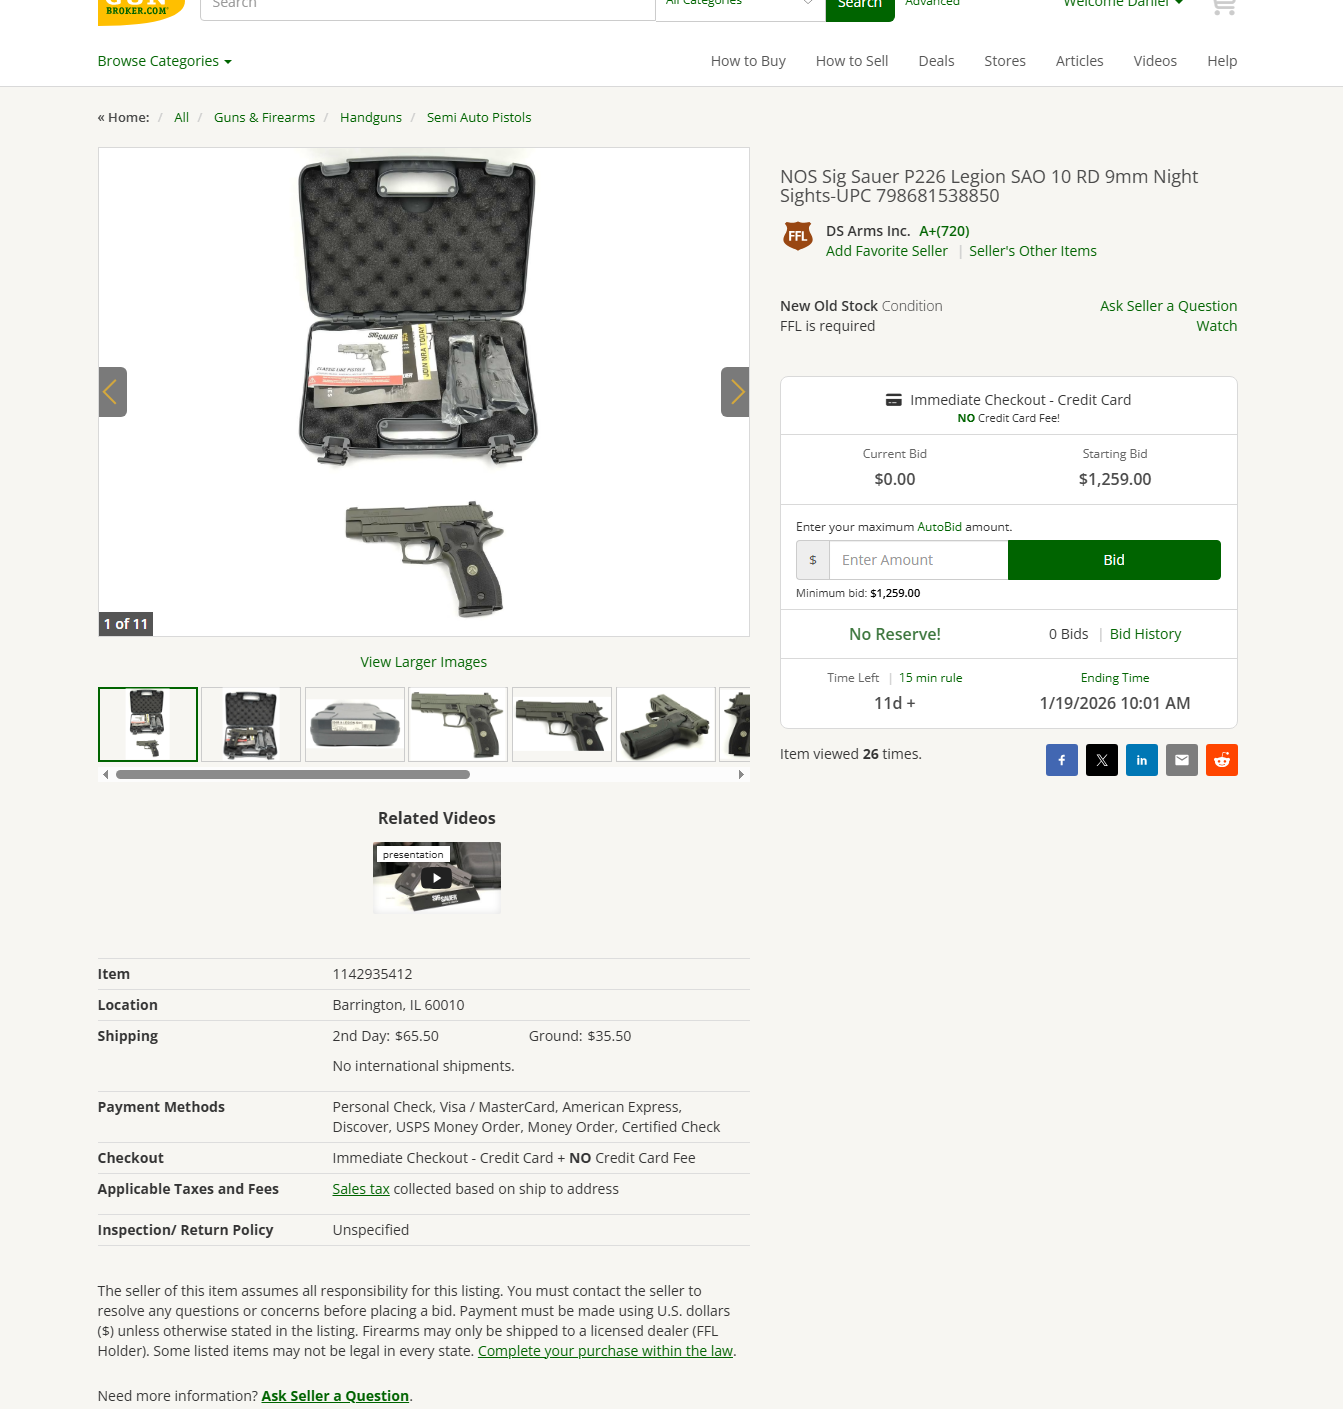1343x1409 pixels.
Task: Click the green Bid button
Action: pos(1114,560)
